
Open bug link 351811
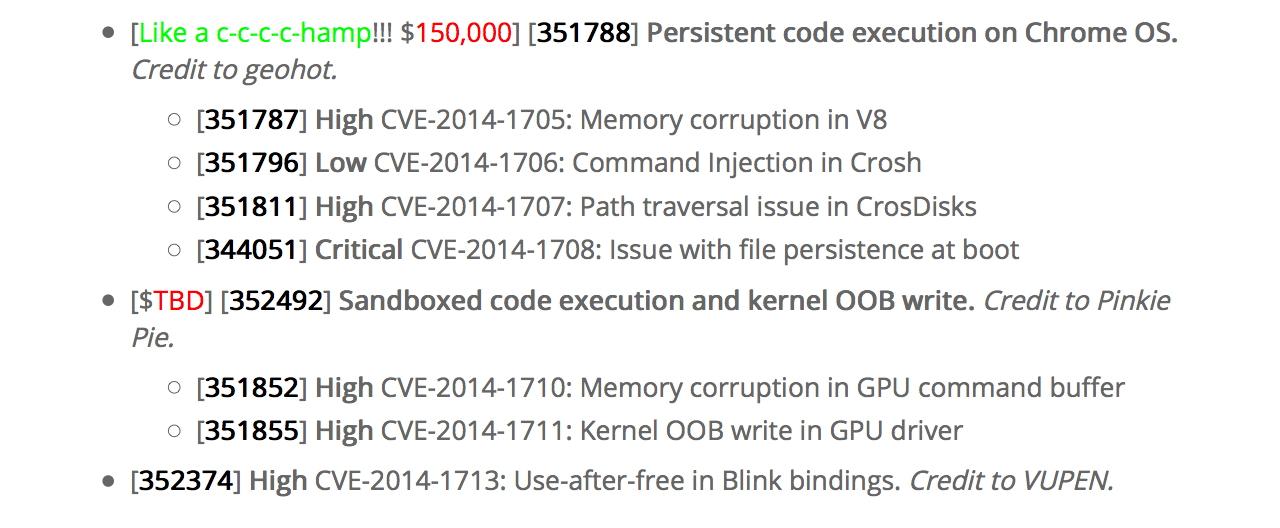click(x=252, y=207)
